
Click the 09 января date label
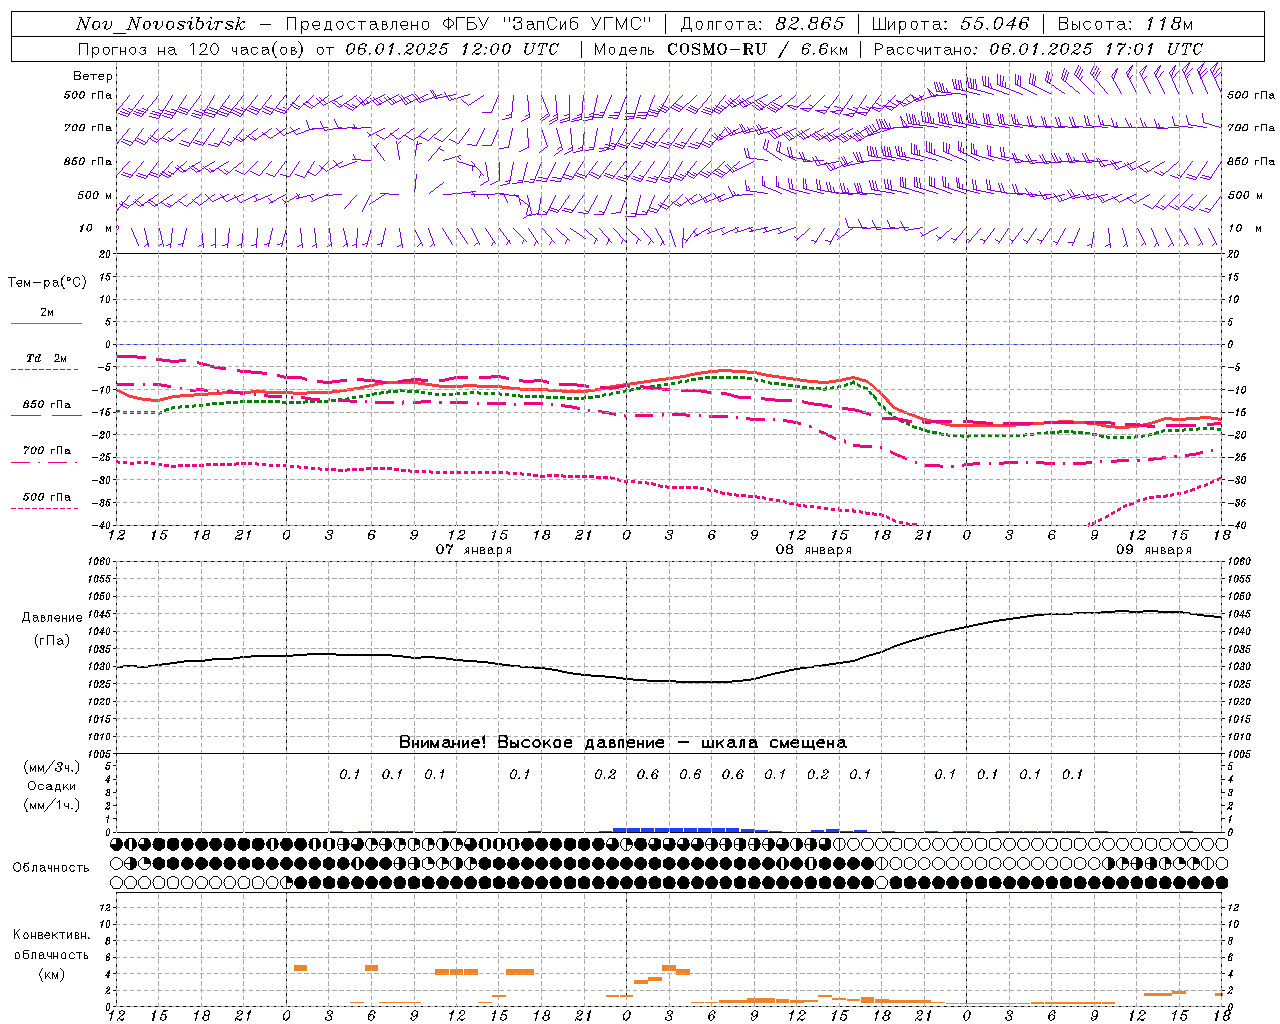tap(1154, 550)
